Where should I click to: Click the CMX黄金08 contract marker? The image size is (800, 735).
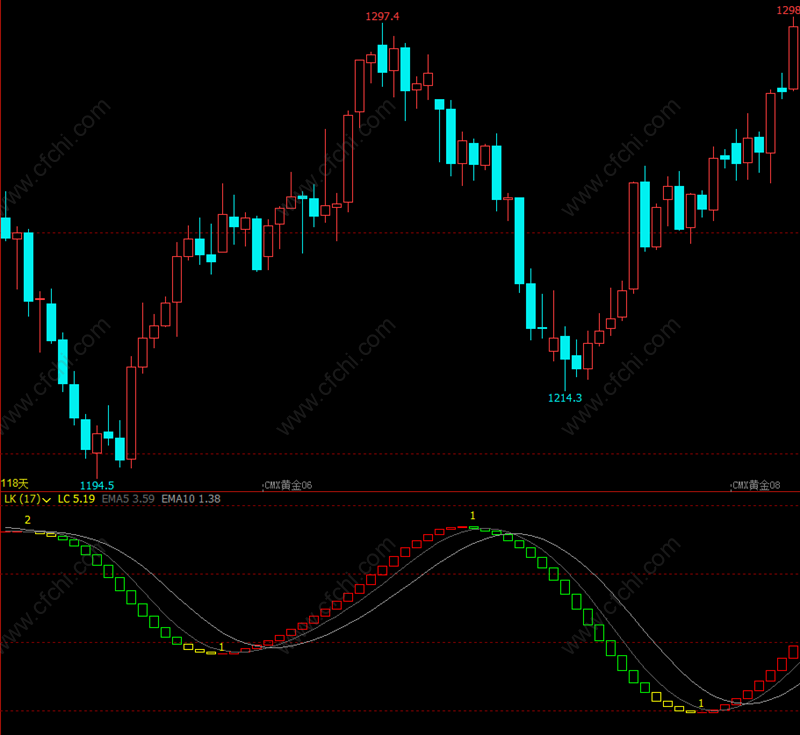[x=756, y=485]
